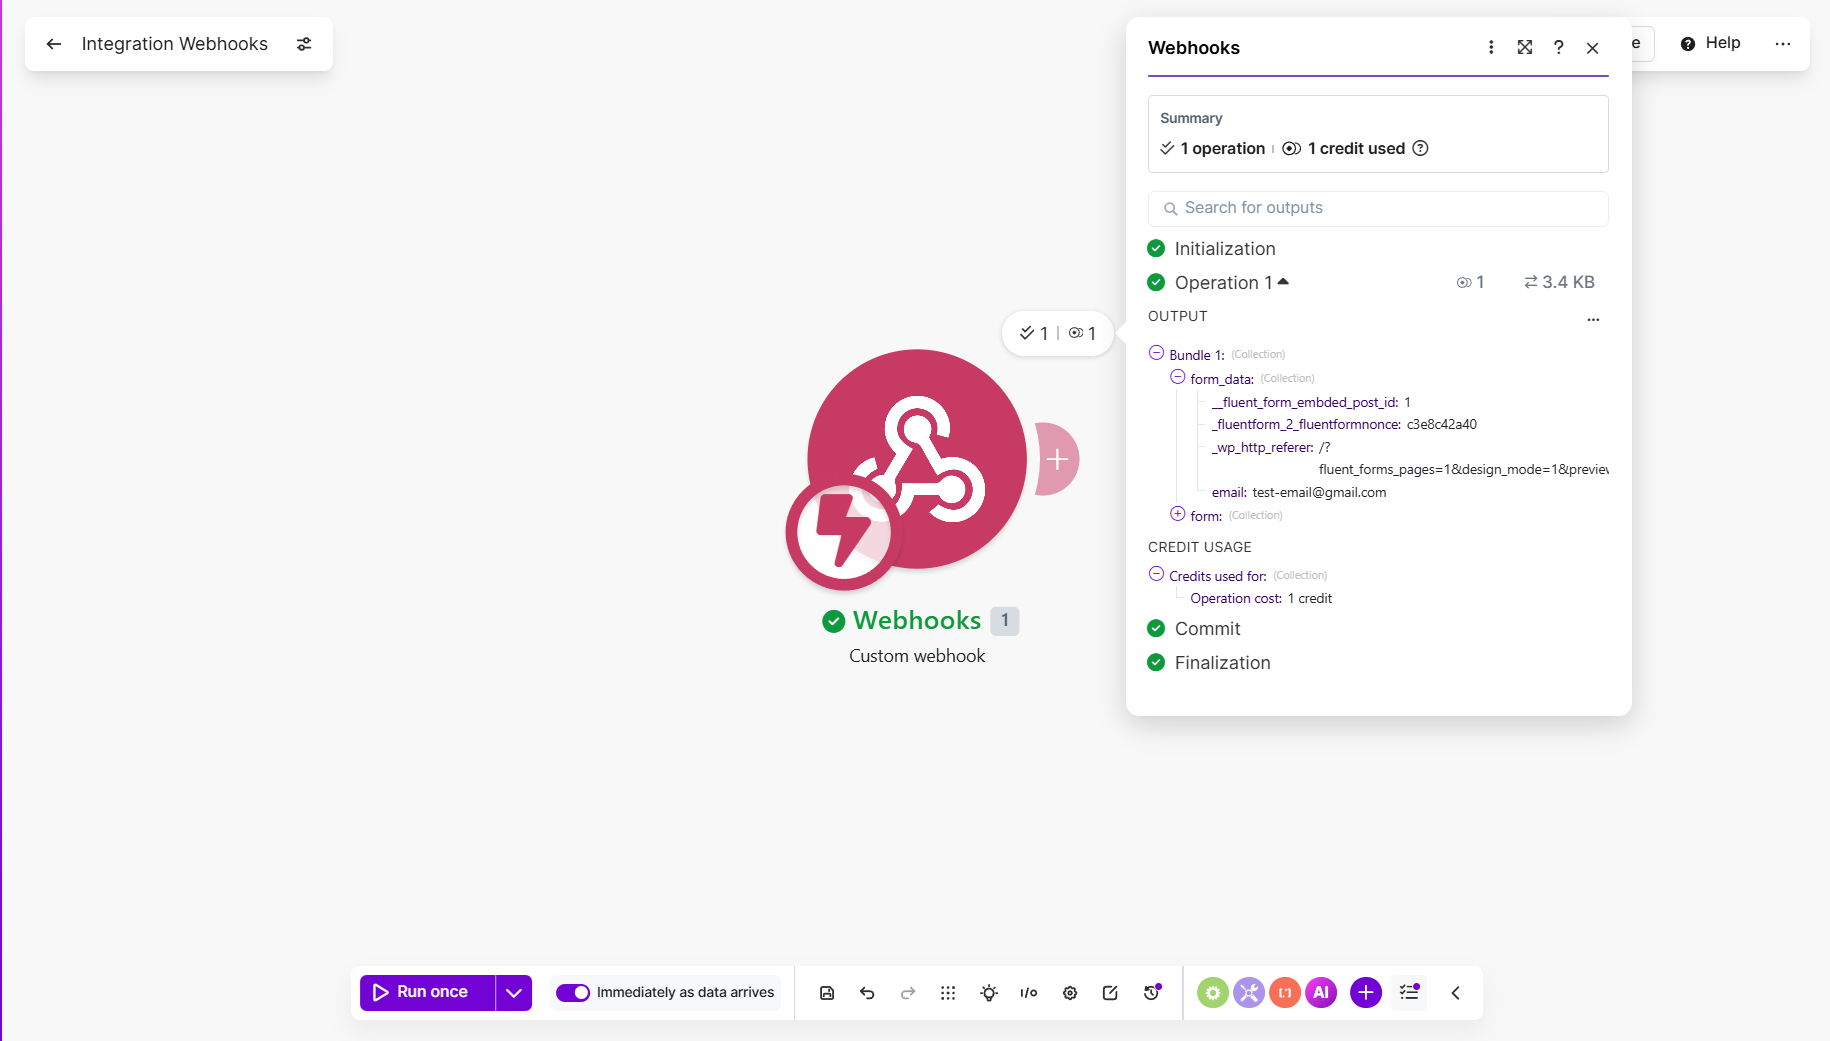
Task: Click the instant trigger lightning icon
Action: click(843, 533)
